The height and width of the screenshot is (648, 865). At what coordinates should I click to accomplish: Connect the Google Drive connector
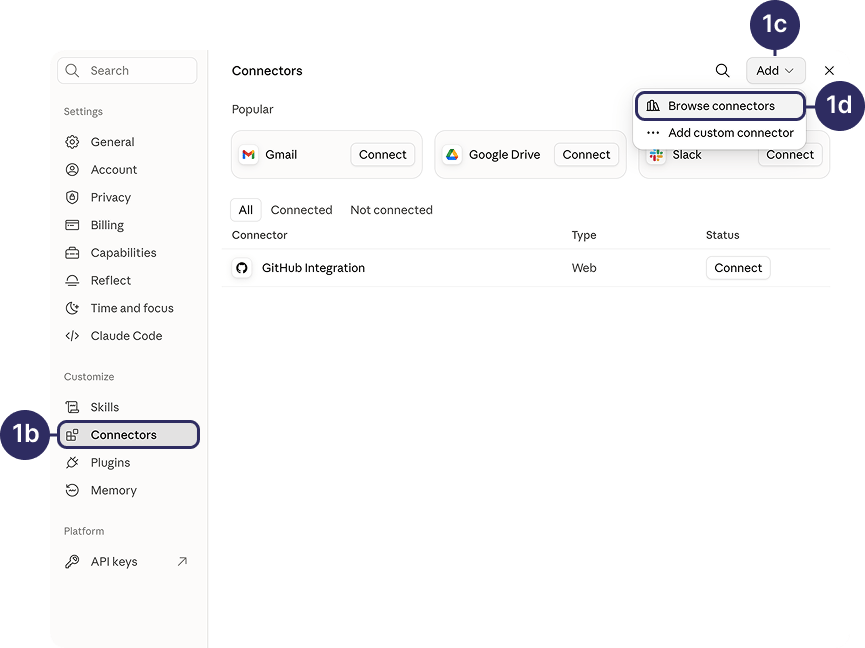pos(586,154)
